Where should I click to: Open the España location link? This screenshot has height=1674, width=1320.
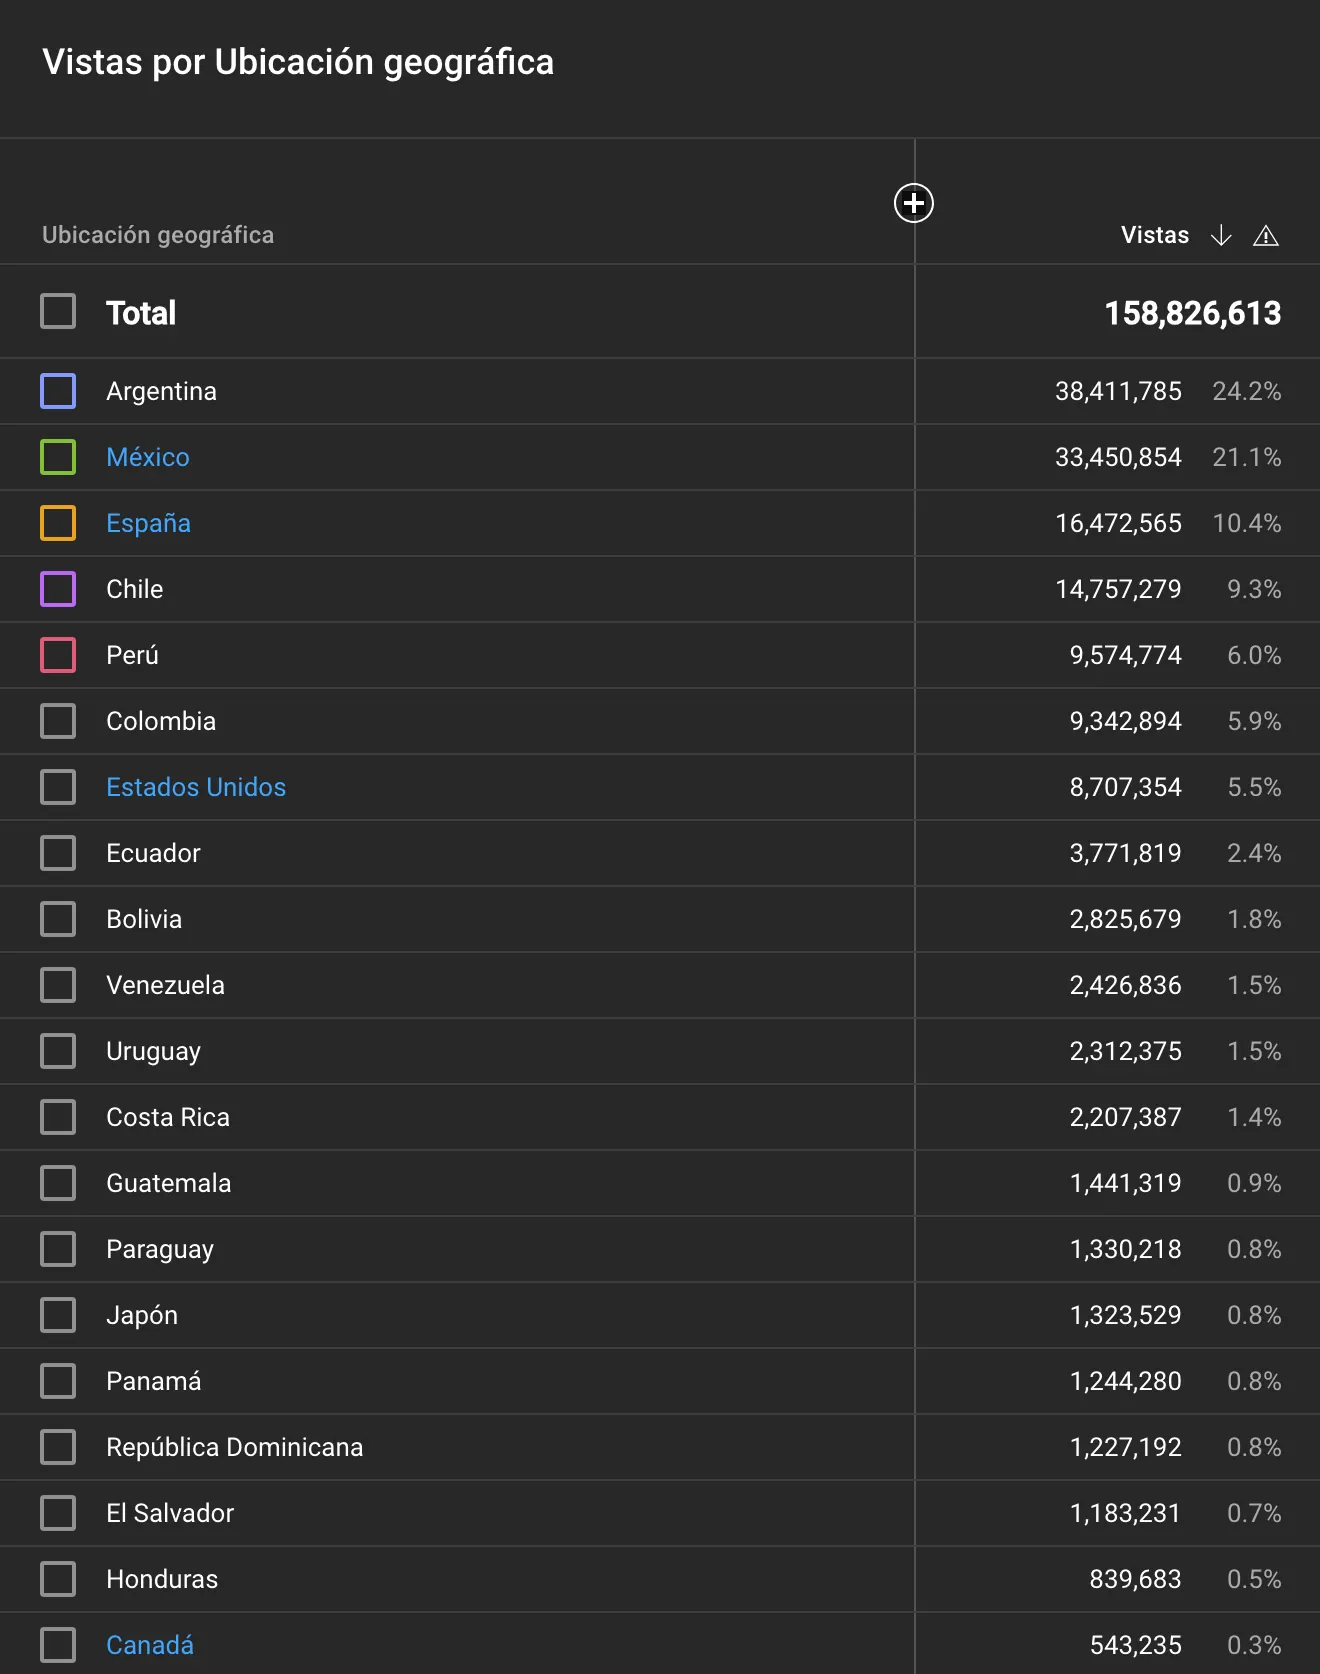point(148,523)
